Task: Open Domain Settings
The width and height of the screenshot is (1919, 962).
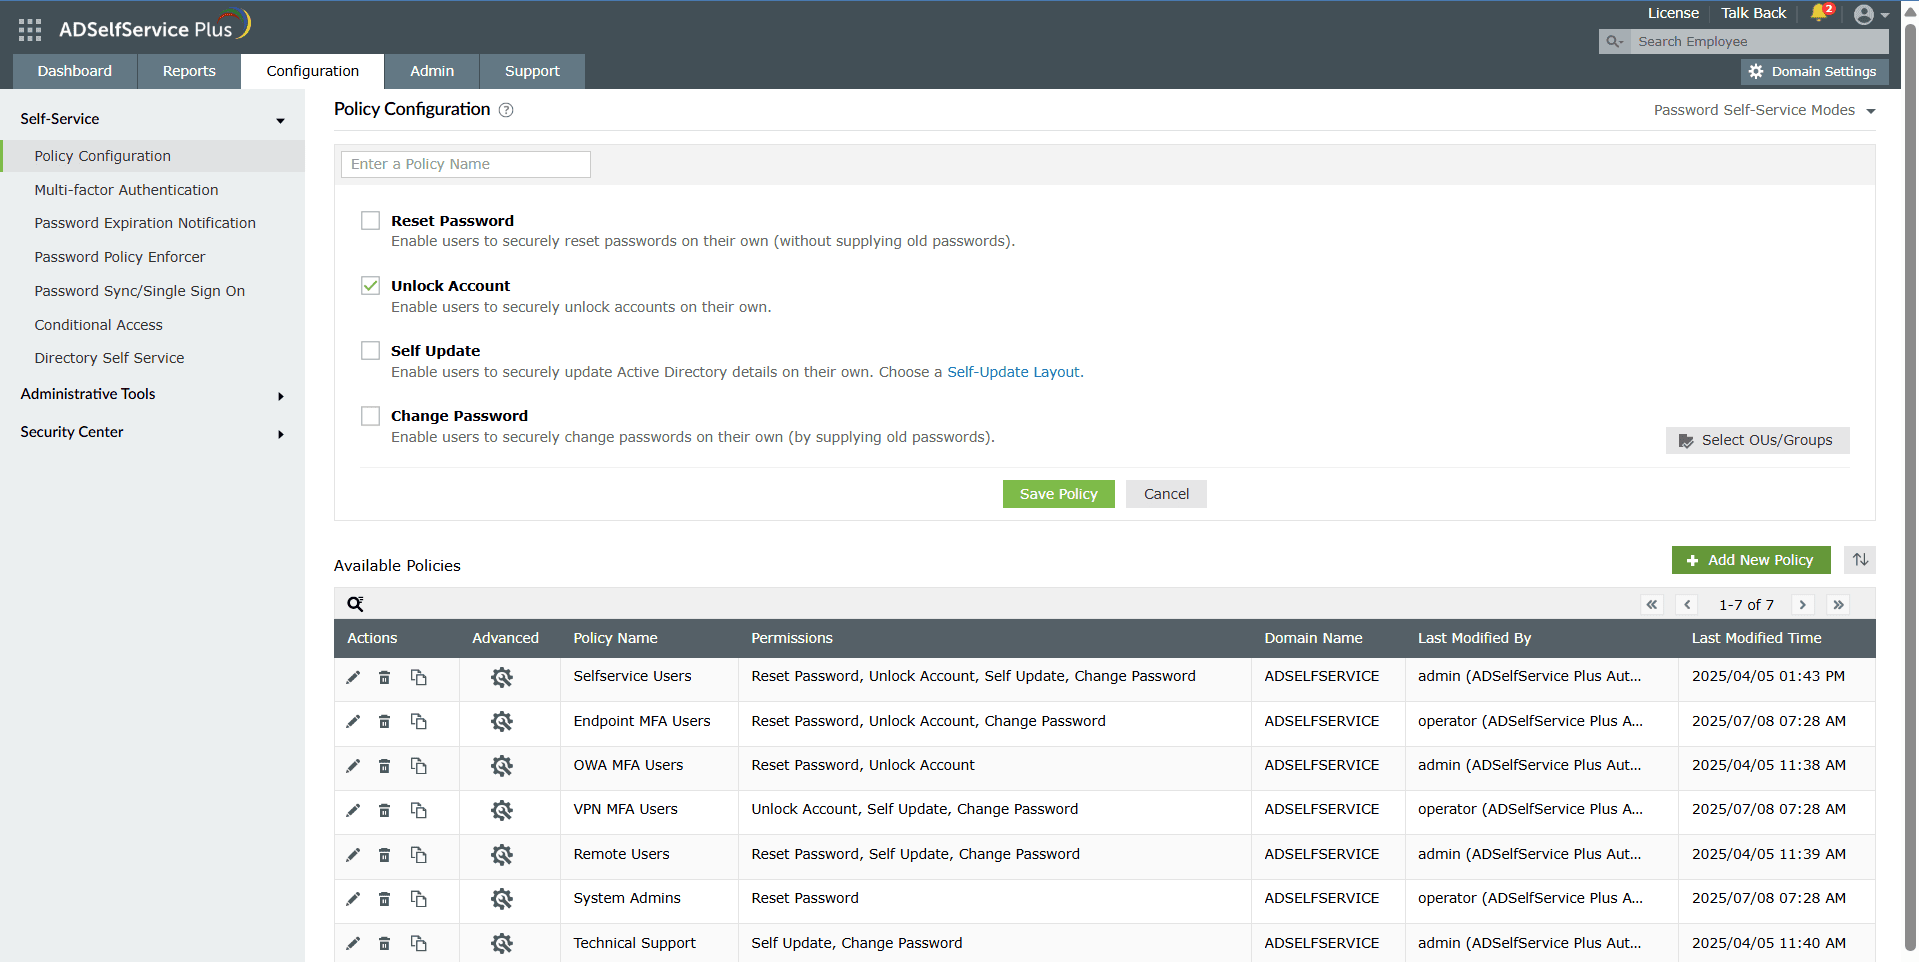Action: pos(1814,72)
